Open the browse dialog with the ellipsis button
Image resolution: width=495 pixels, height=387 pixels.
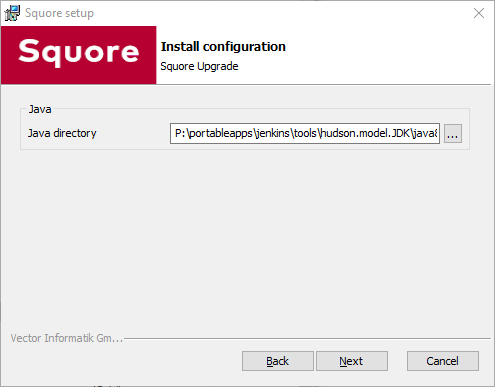(453, 133)
